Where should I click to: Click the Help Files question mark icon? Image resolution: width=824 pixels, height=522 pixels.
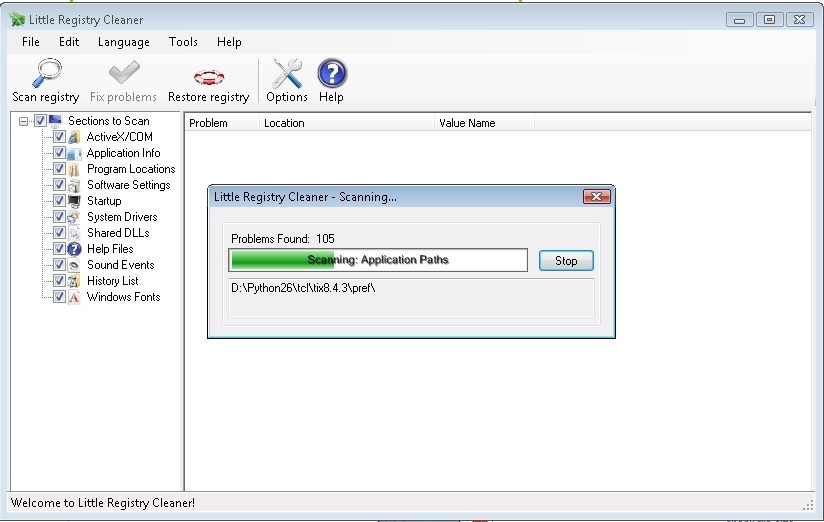pos(75,249)
